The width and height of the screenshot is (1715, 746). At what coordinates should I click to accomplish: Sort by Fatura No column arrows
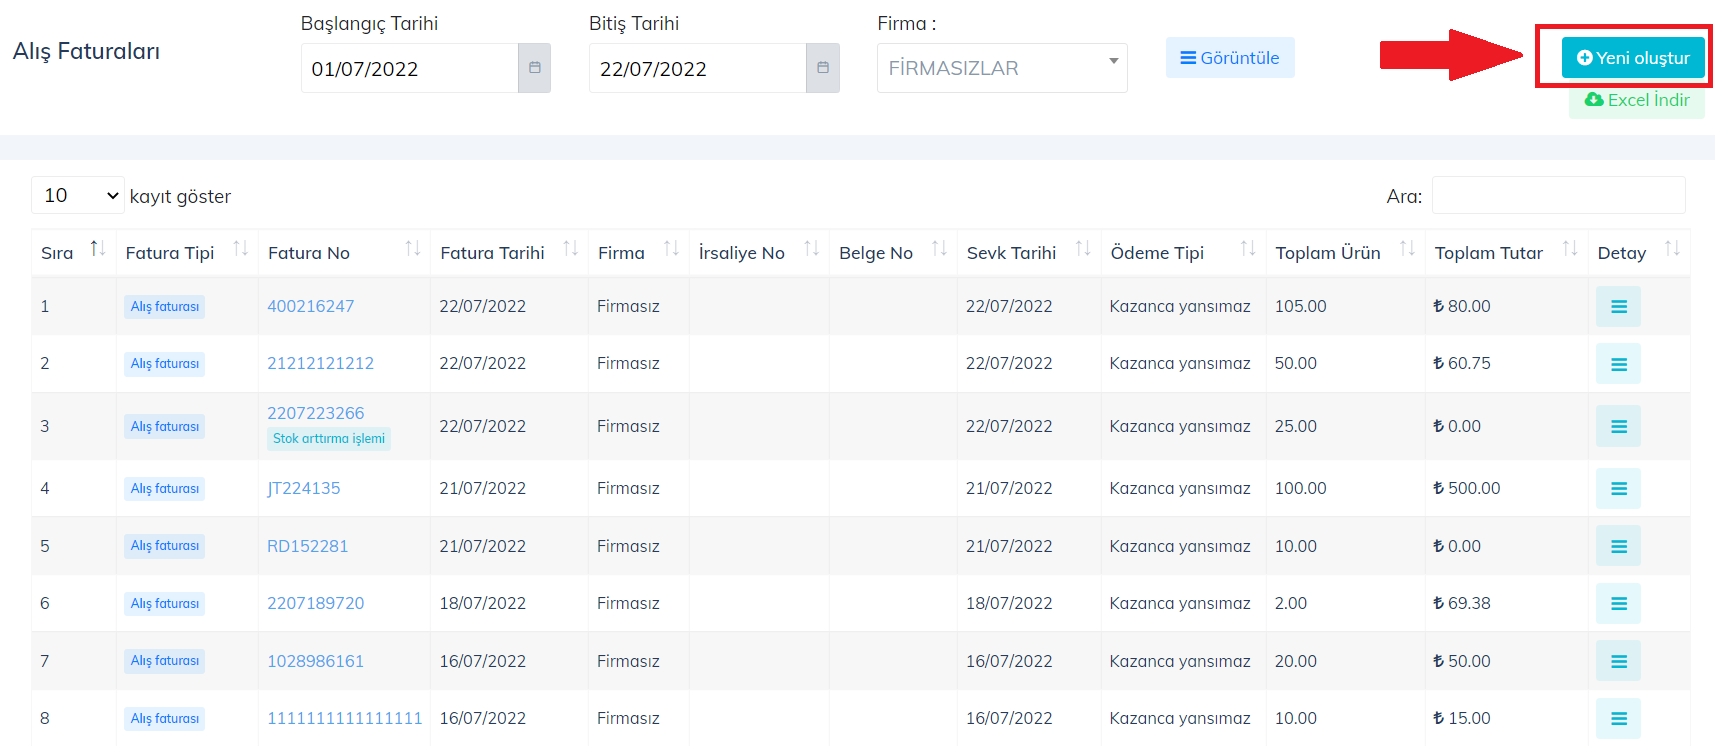click(x=412, y=248)
